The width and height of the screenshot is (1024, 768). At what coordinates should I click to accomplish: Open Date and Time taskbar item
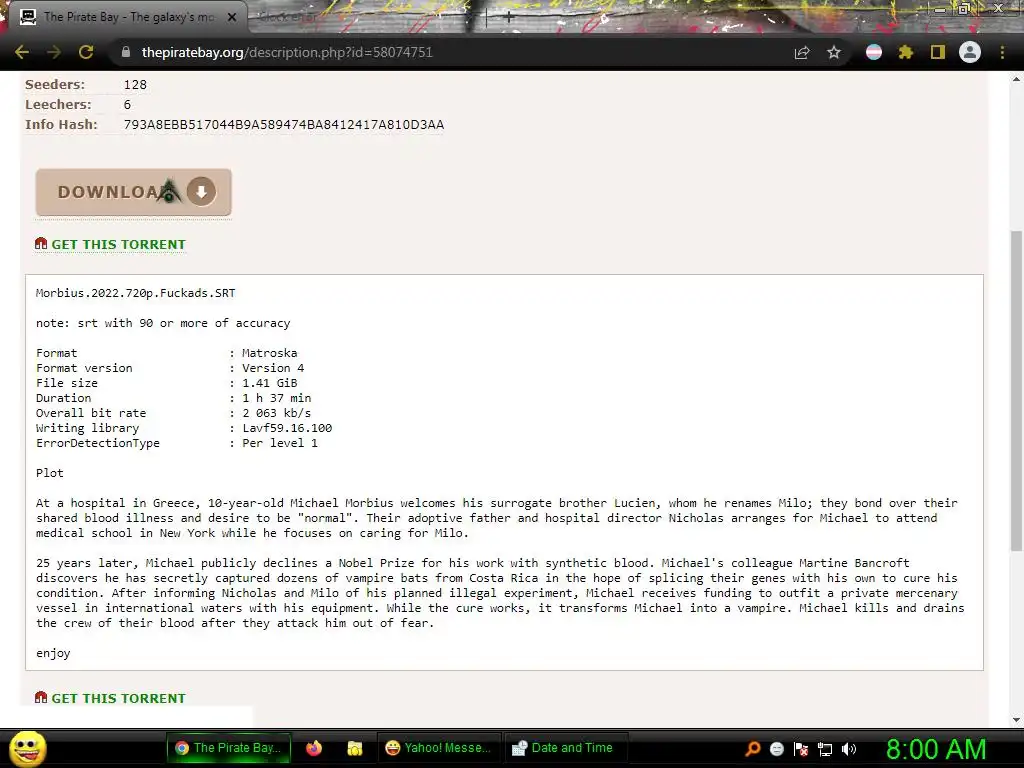(x=565, y=748)
